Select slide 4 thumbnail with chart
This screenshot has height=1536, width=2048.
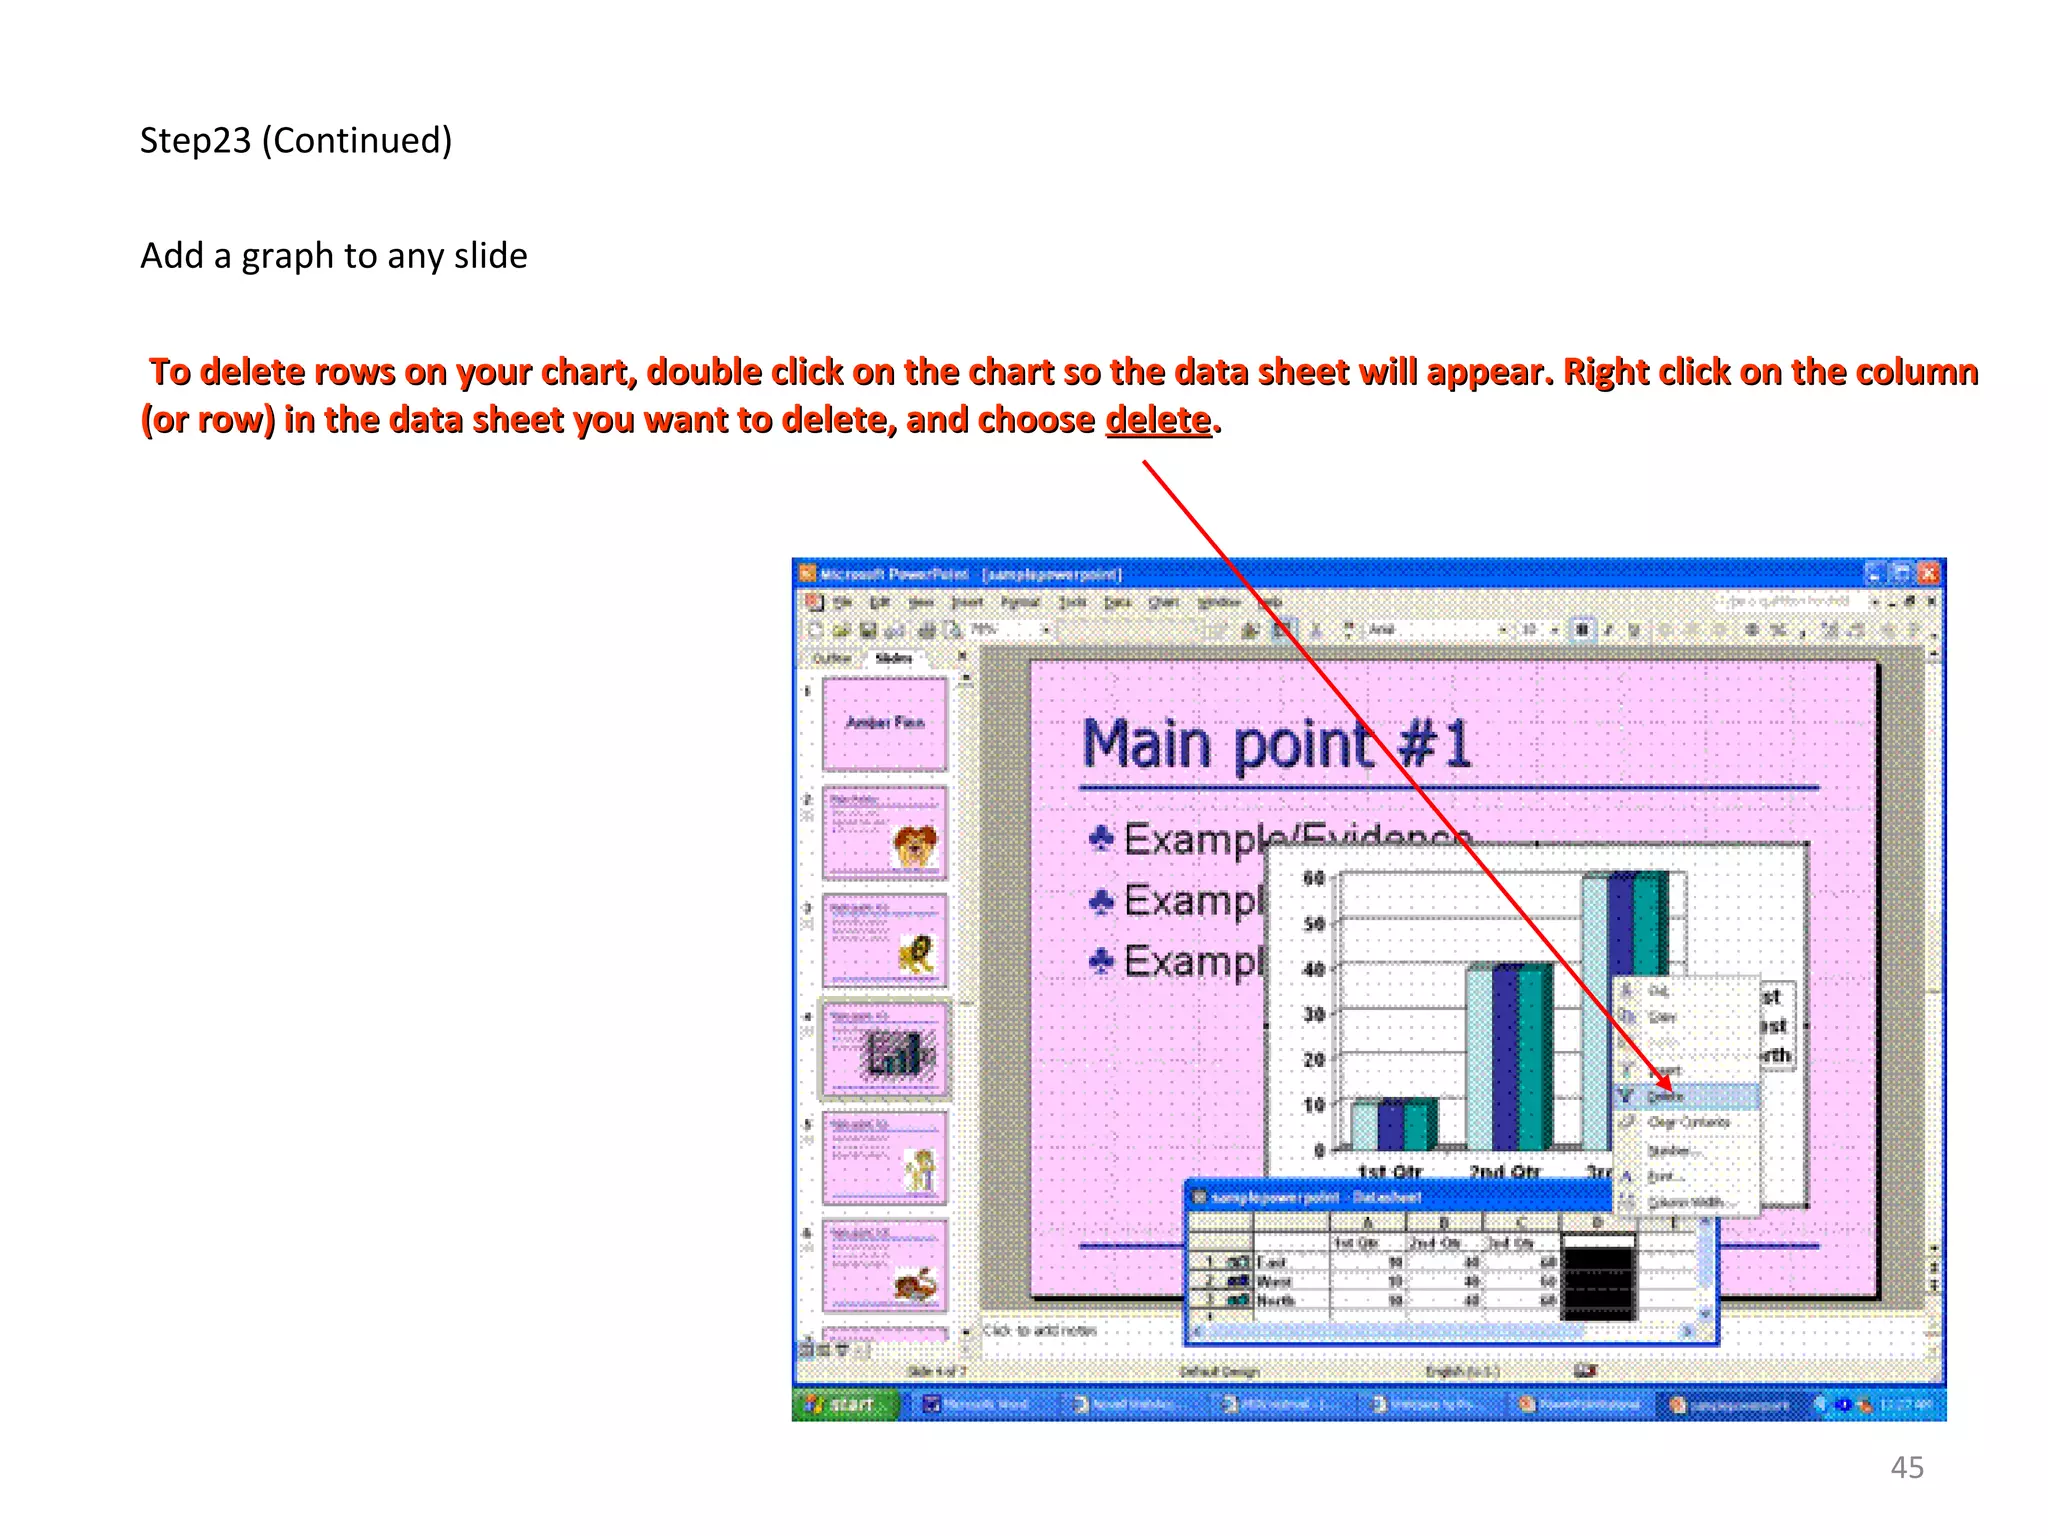(x=884, y=1048)
